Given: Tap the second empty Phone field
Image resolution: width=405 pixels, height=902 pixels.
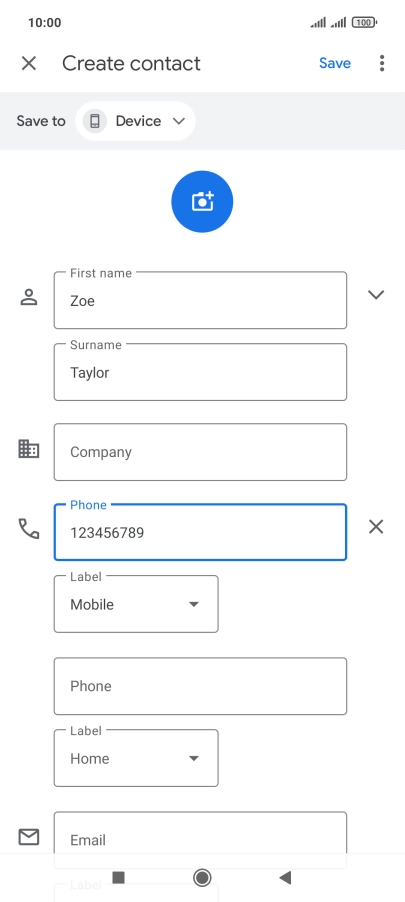Looking at the screenshot, I should click(200, 686).
